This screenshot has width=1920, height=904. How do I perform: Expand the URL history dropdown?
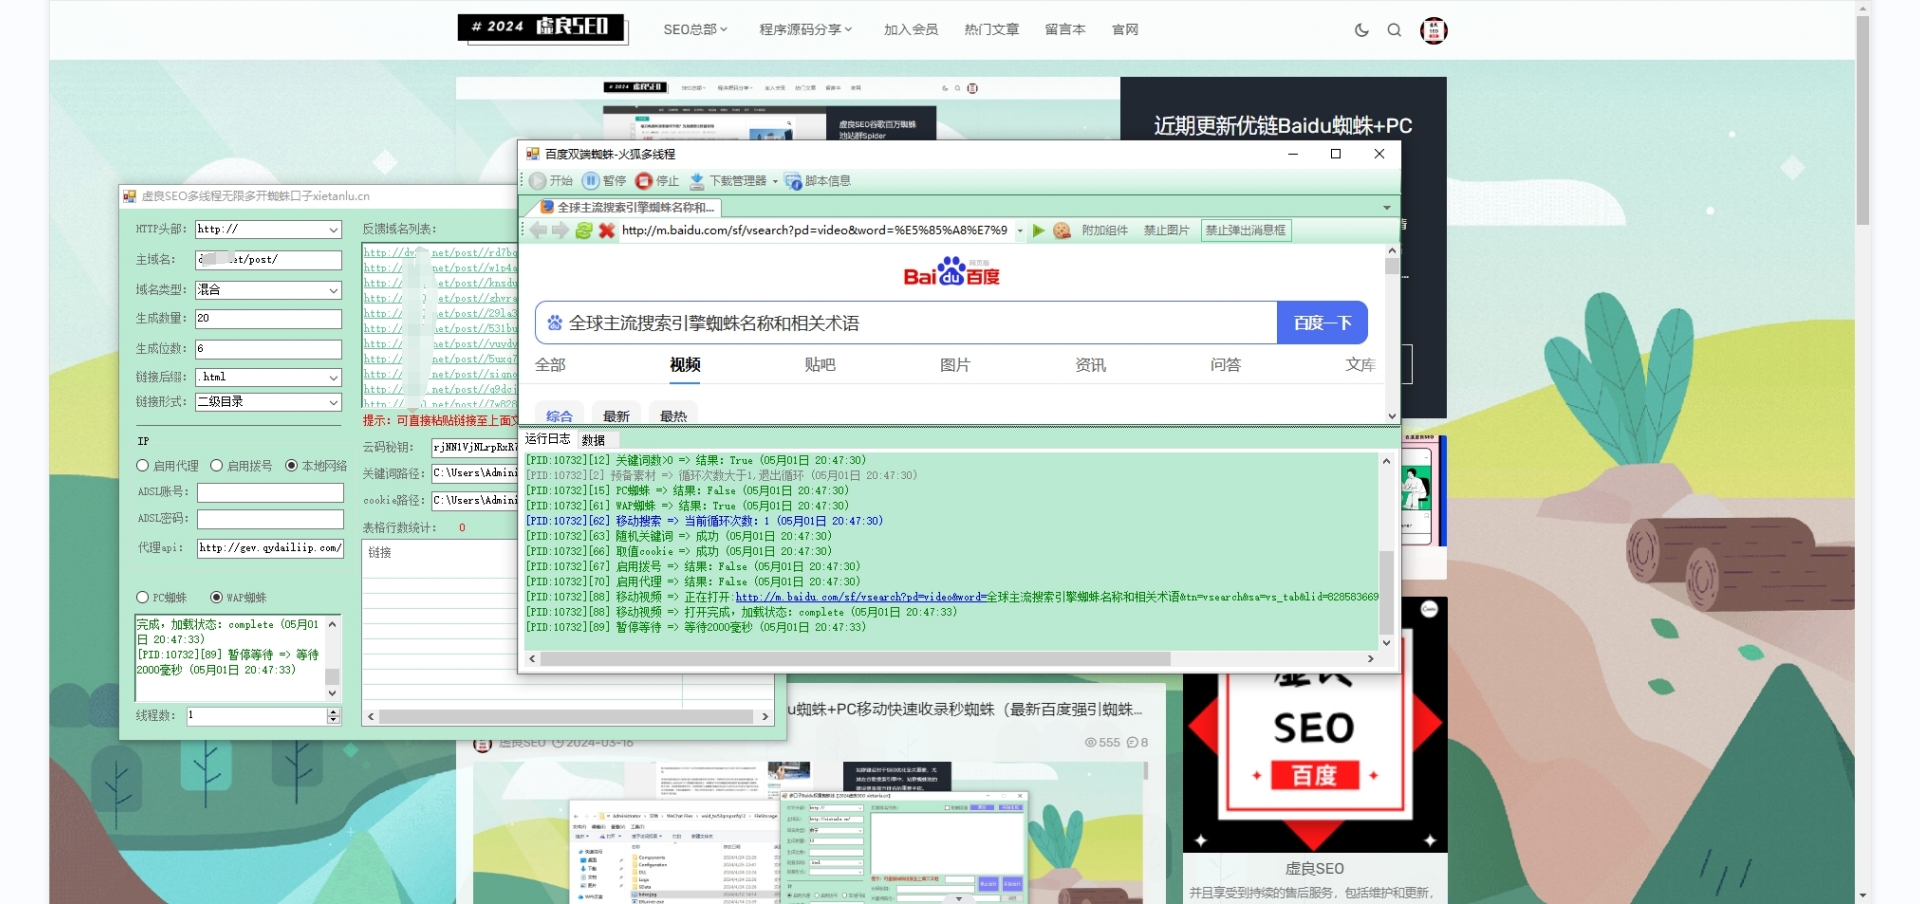click(x=1020, y=230)
